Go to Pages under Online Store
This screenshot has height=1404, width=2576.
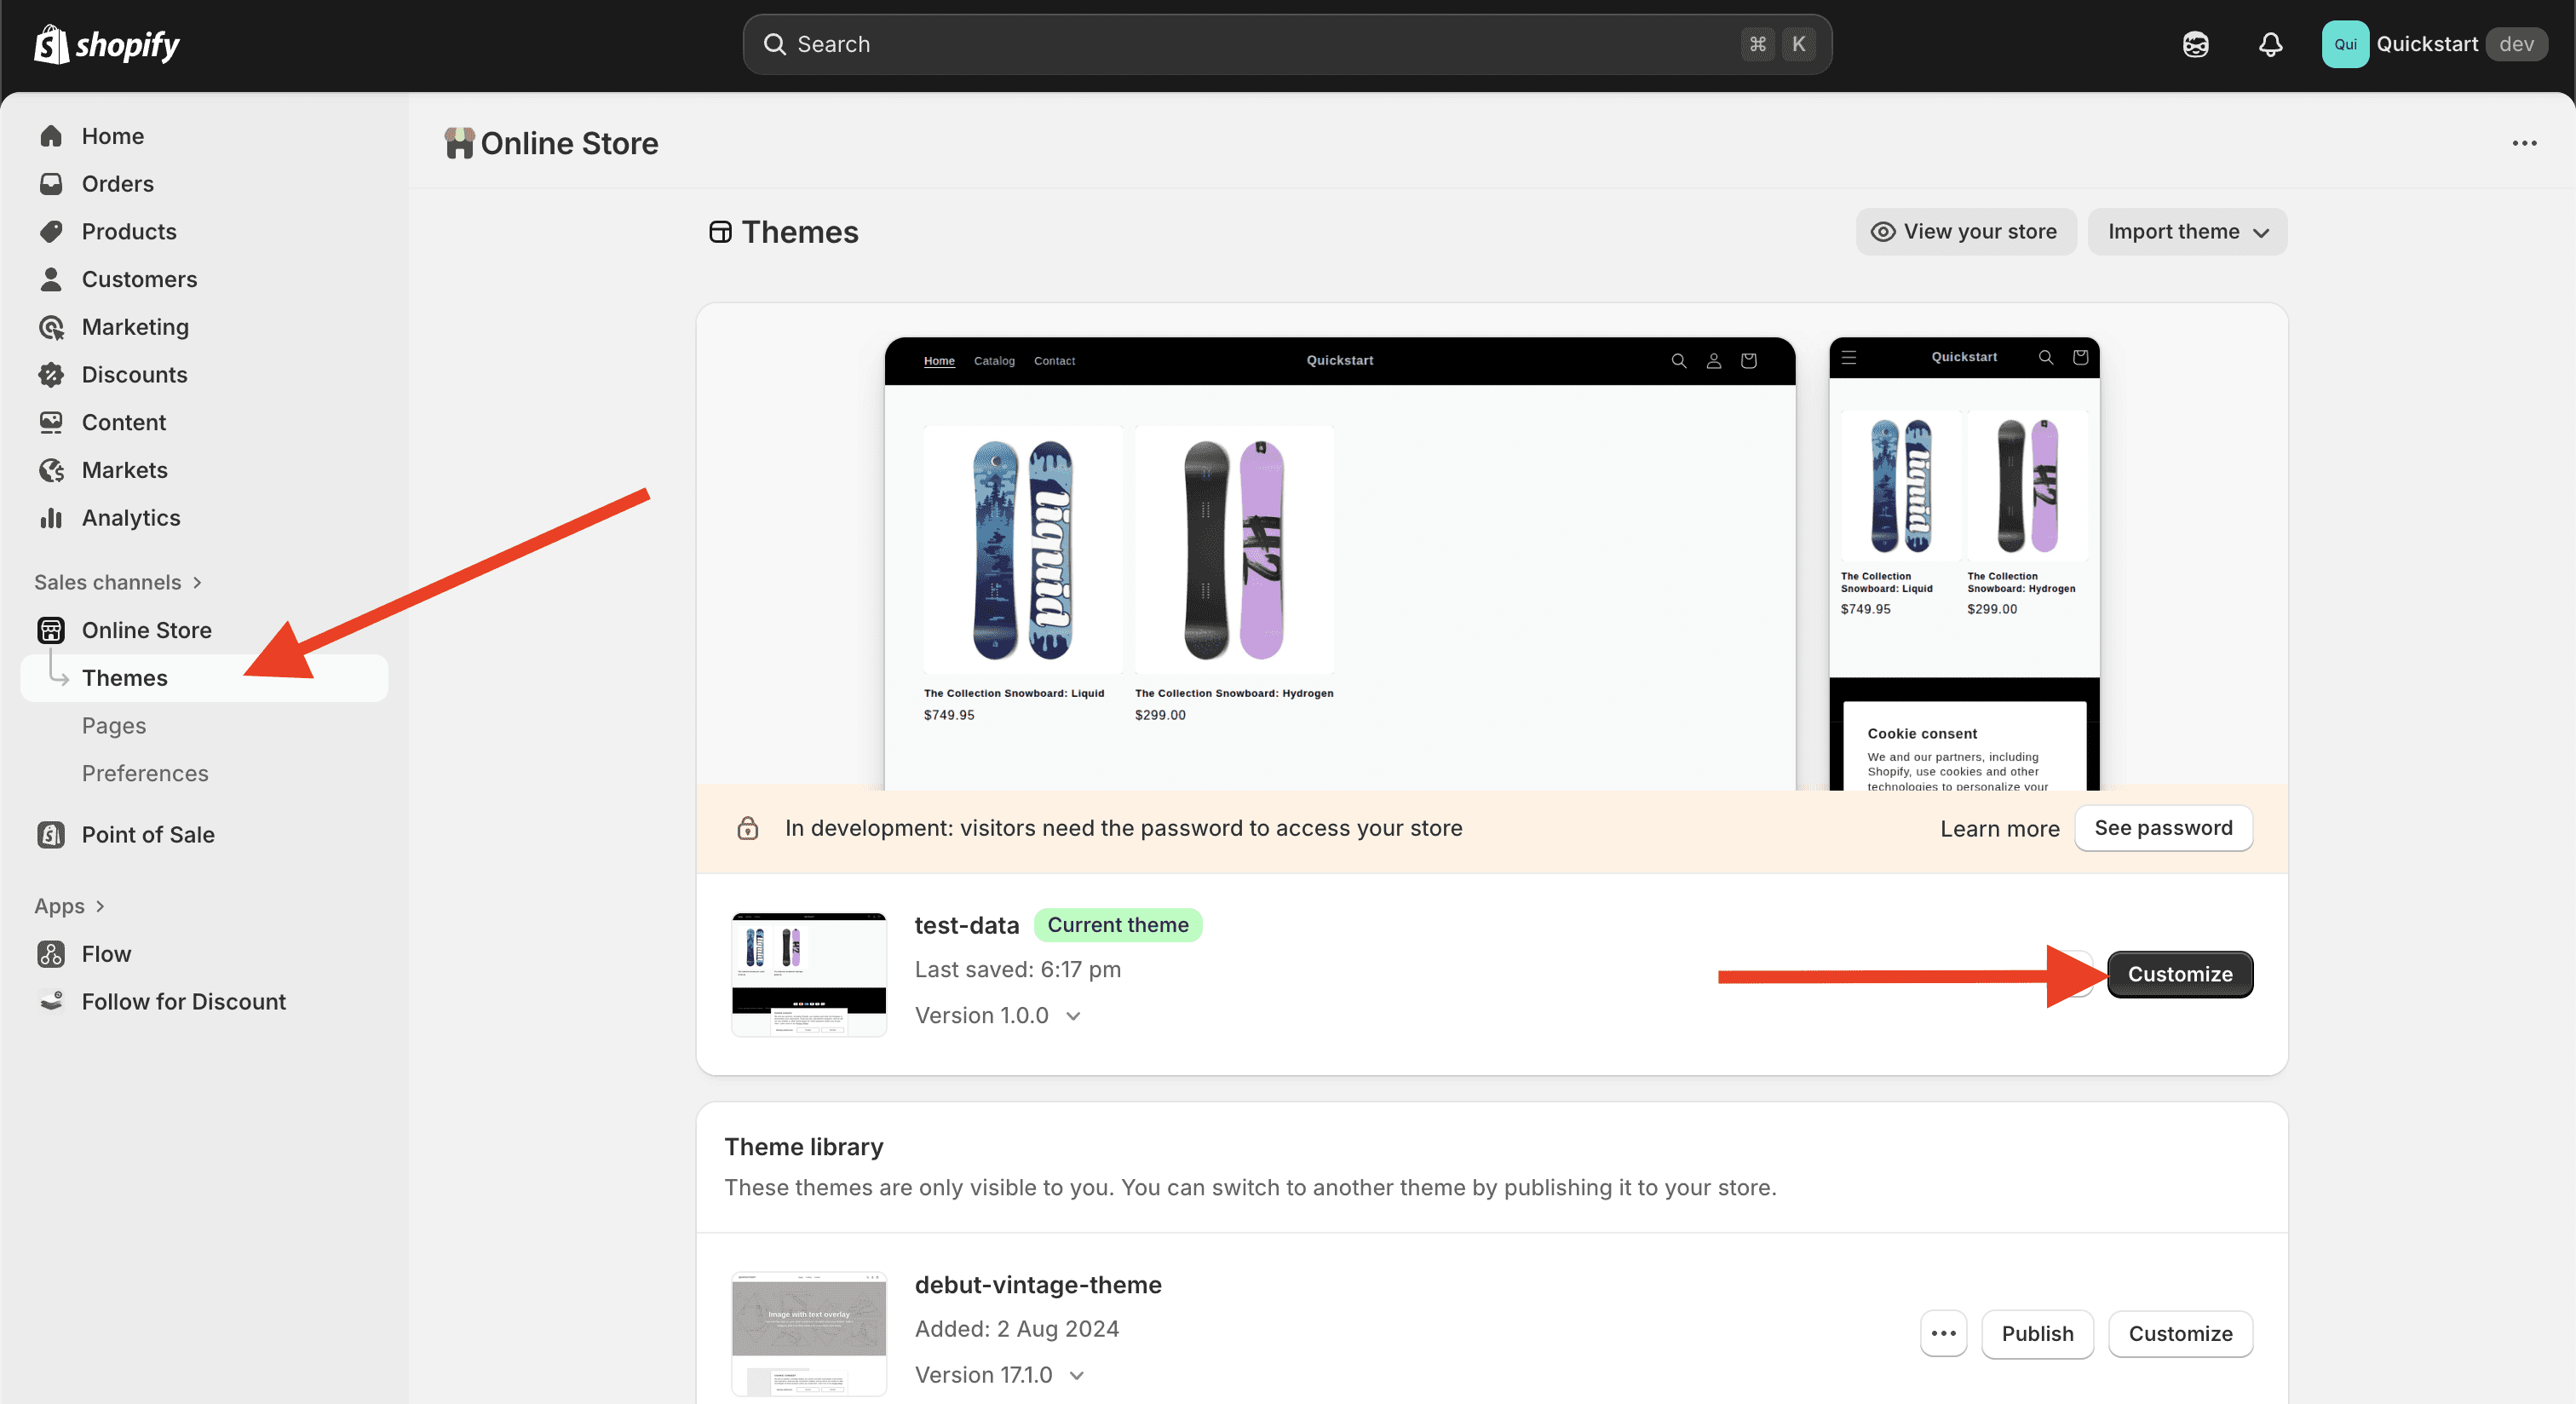coord(114,725)
